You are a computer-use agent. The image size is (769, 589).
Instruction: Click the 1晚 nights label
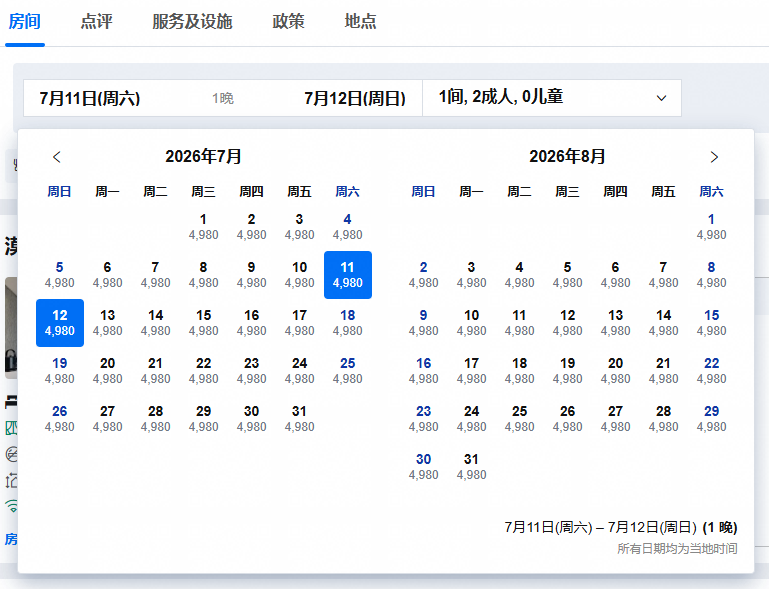tap(223, 98)
